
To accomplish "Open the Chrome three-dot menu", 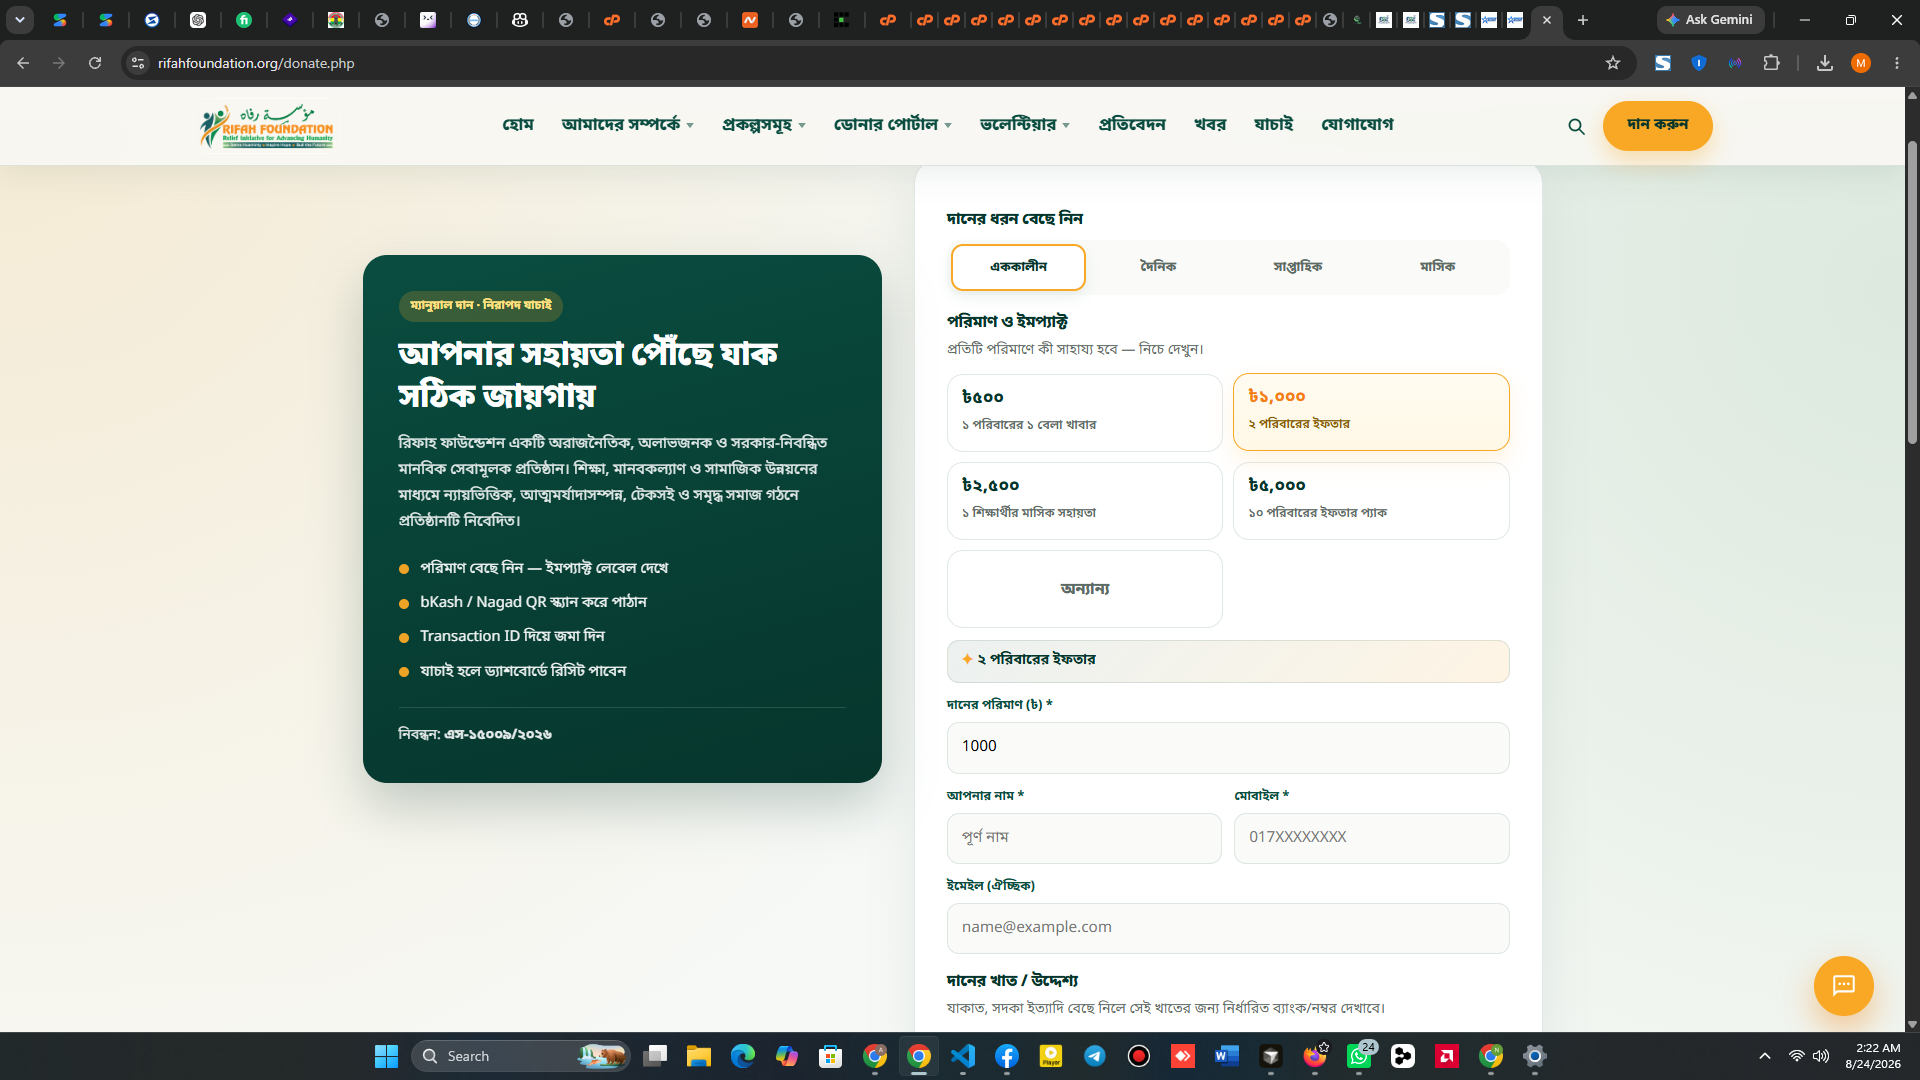I will [x=1896, y=63].
